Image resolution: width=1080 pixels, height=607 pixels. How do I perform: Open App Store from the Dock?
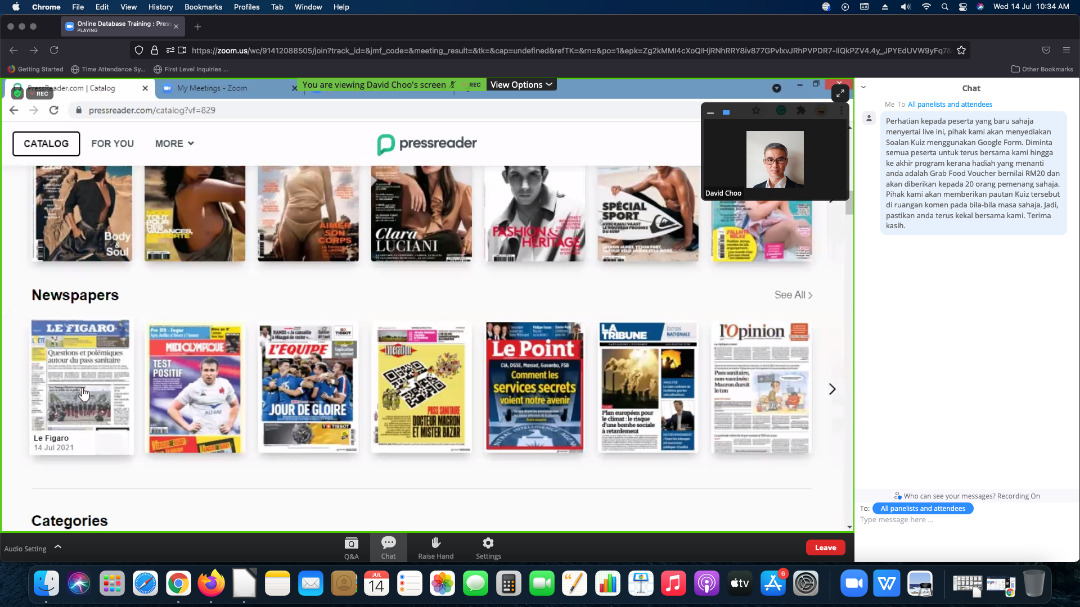pyautogui.click(x=773, y=584)
